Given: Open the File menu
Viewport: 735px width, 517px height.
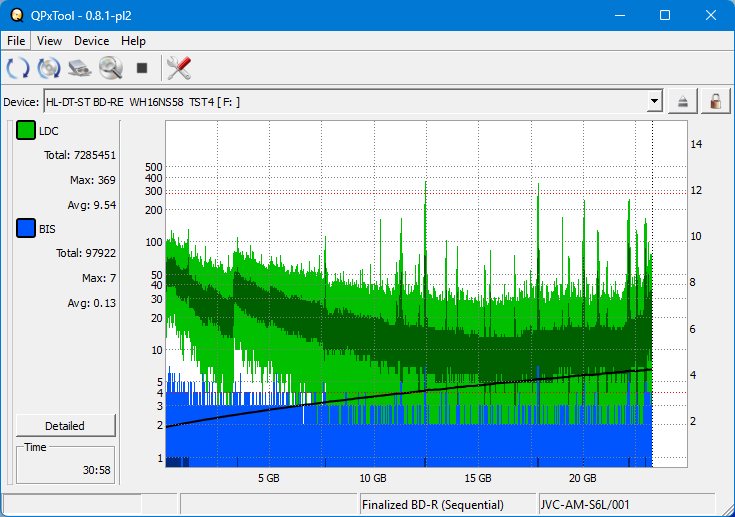Looking at the screenshot, I should coord(16,41).
